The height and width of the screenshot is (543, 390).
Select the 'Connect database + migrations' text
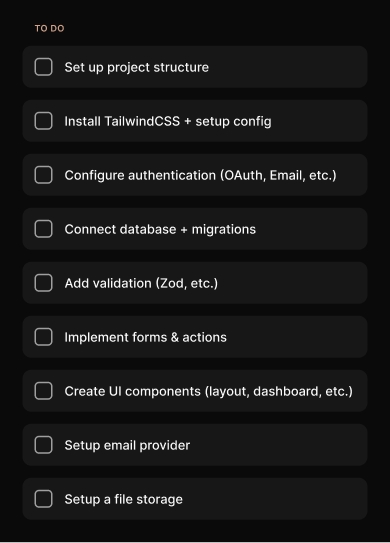[x=160, y=230]
